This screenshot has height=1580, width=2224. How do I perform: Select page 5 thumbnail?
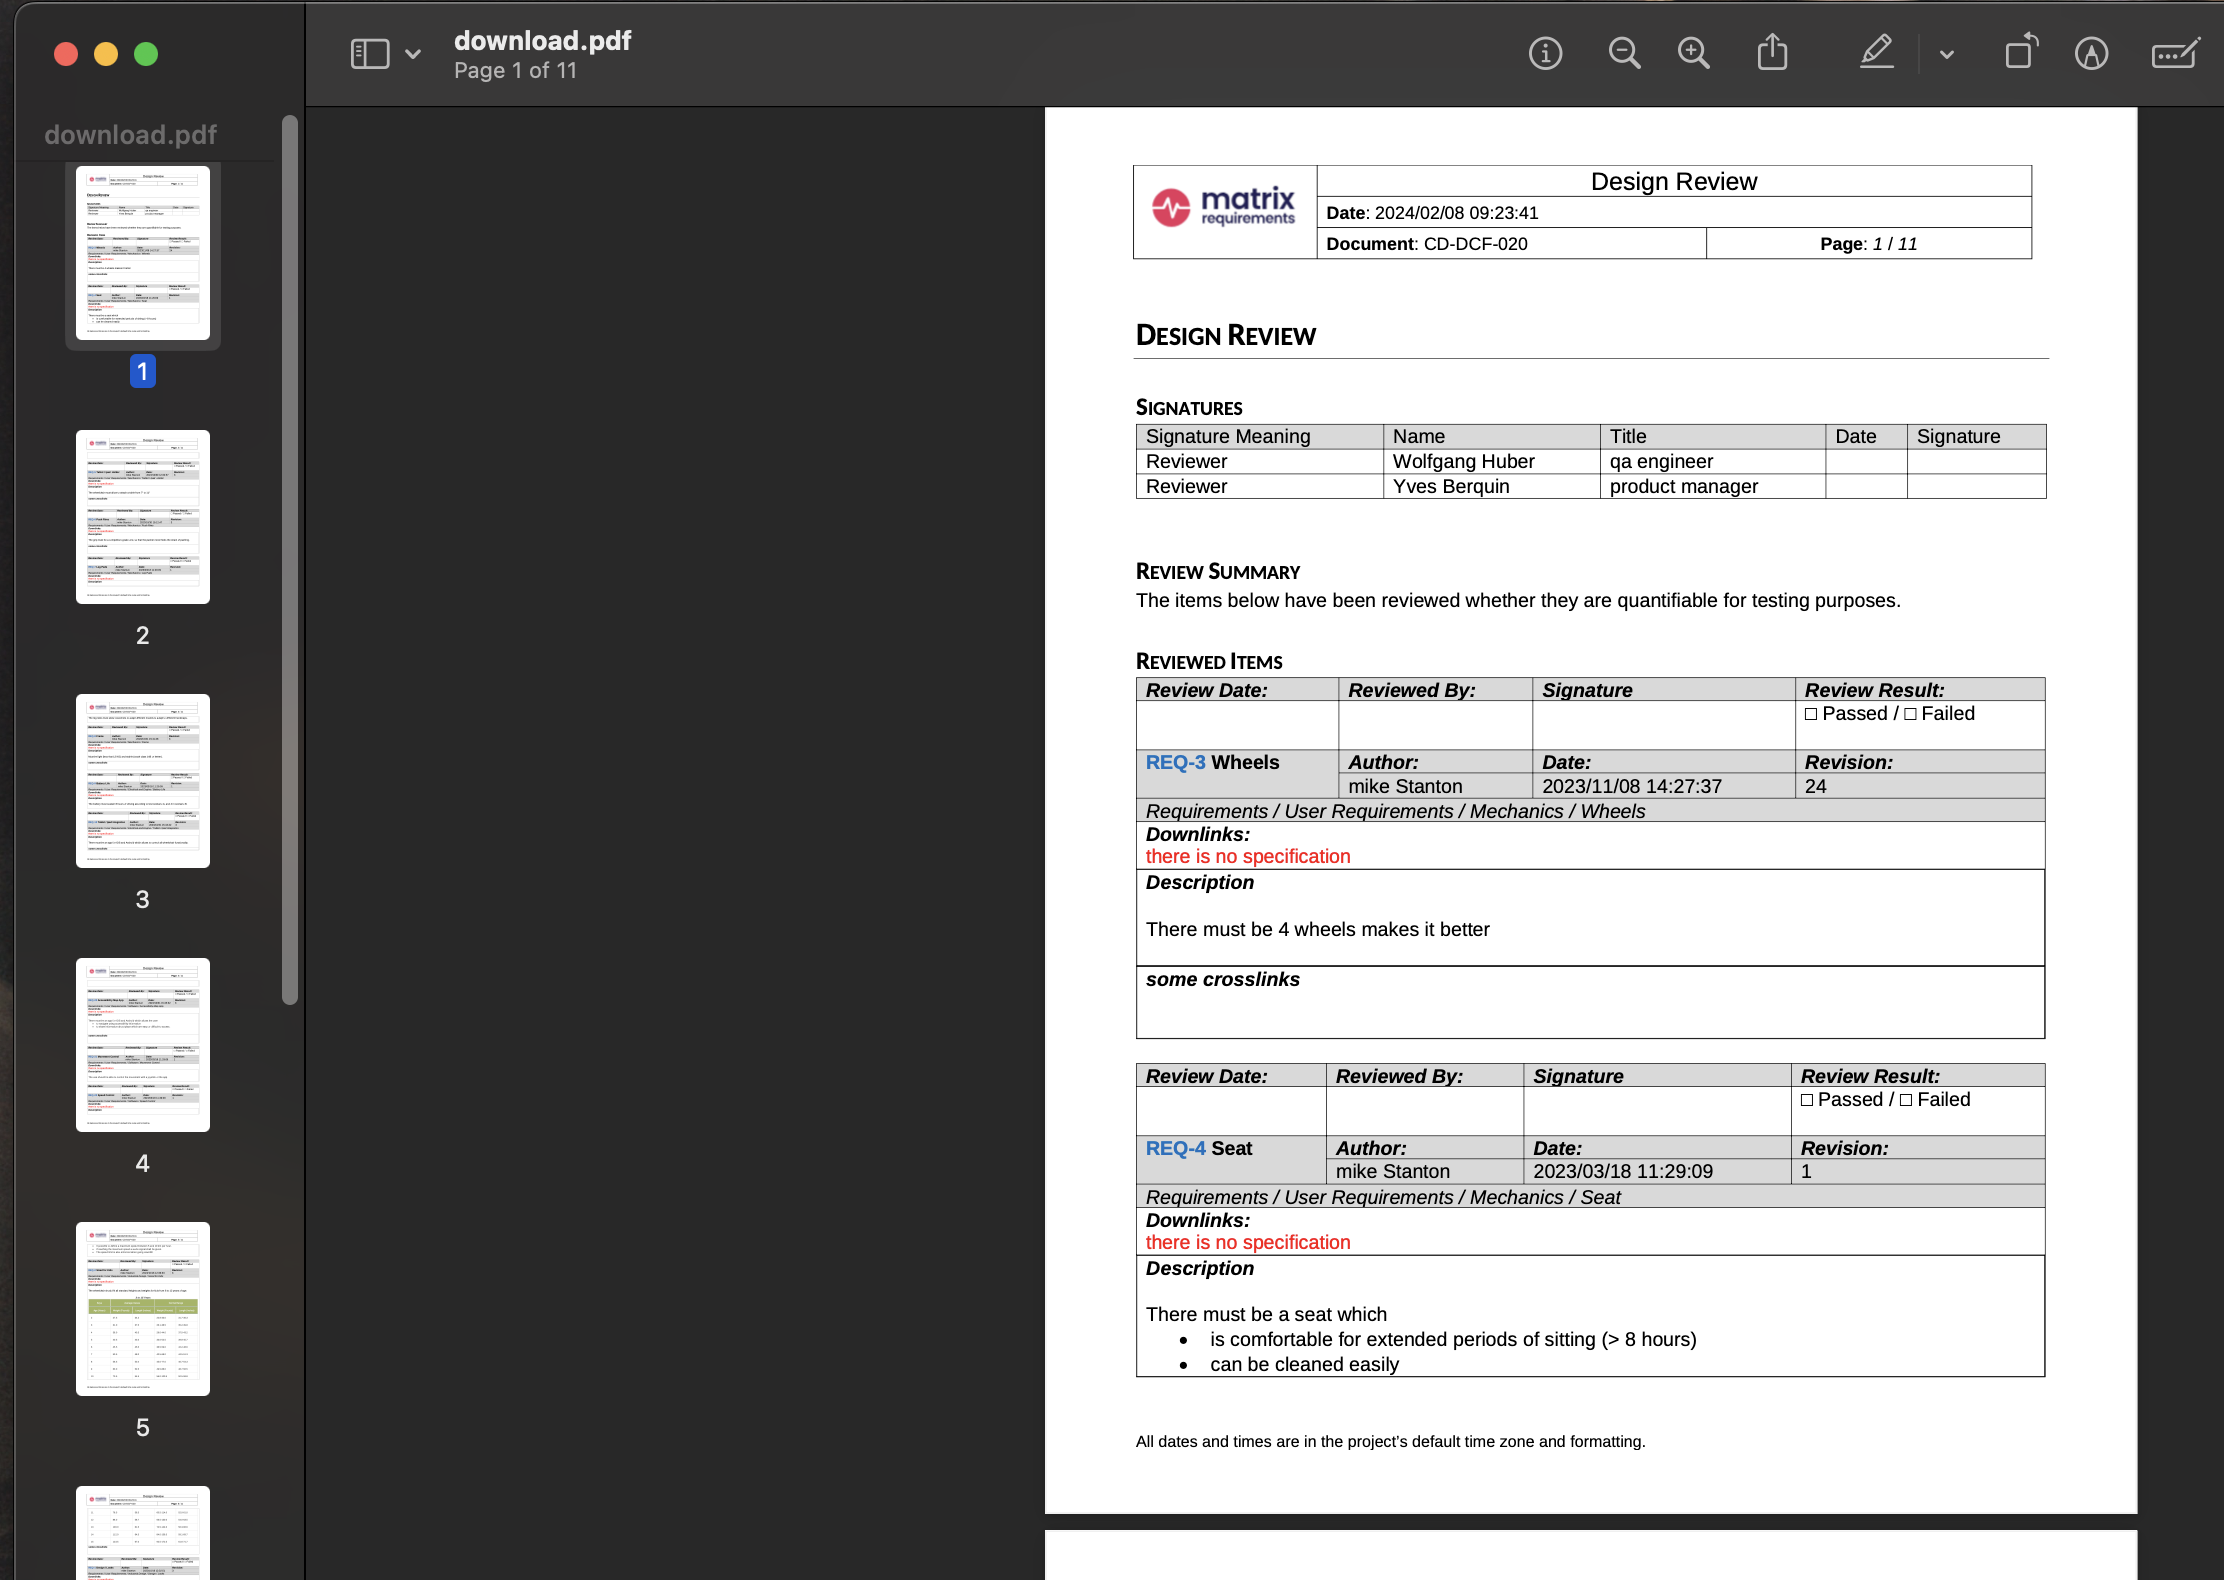point(143,1309)
